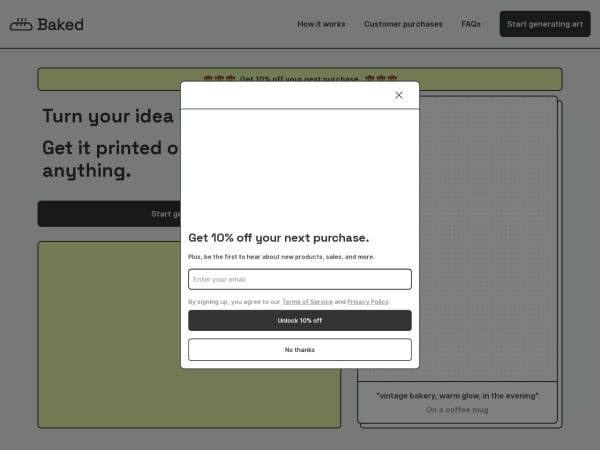
Task: Click the partially hidden dark Start button
Action: [x=108, y=213]
